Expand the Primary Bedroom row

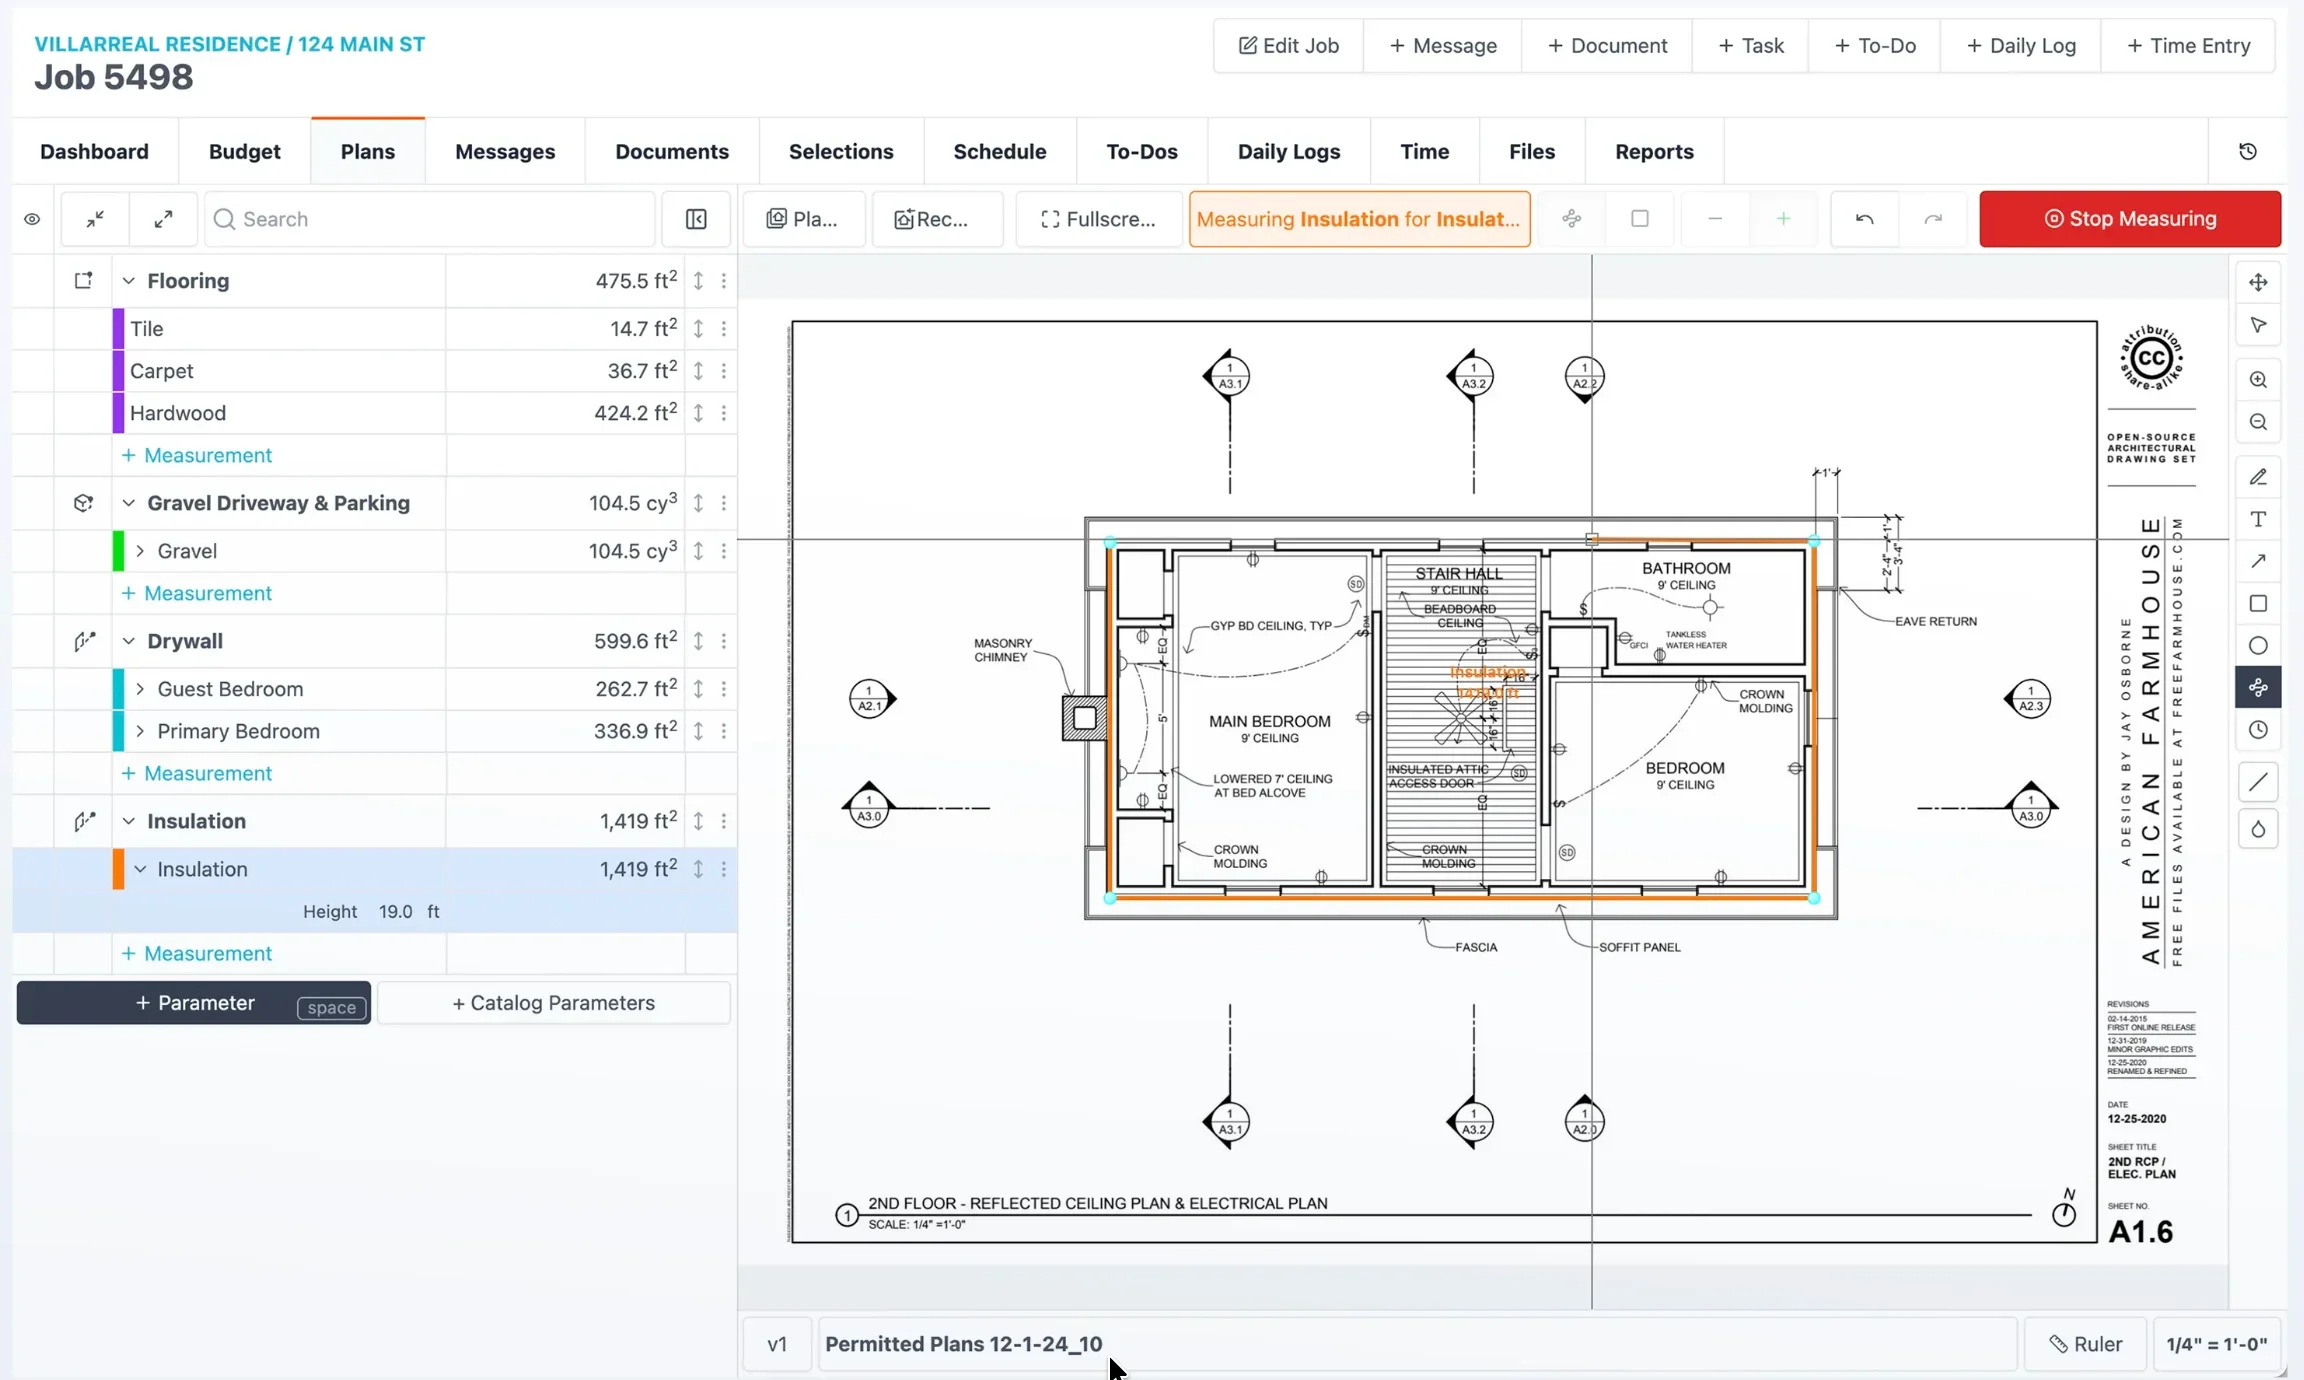pos(140,731)
